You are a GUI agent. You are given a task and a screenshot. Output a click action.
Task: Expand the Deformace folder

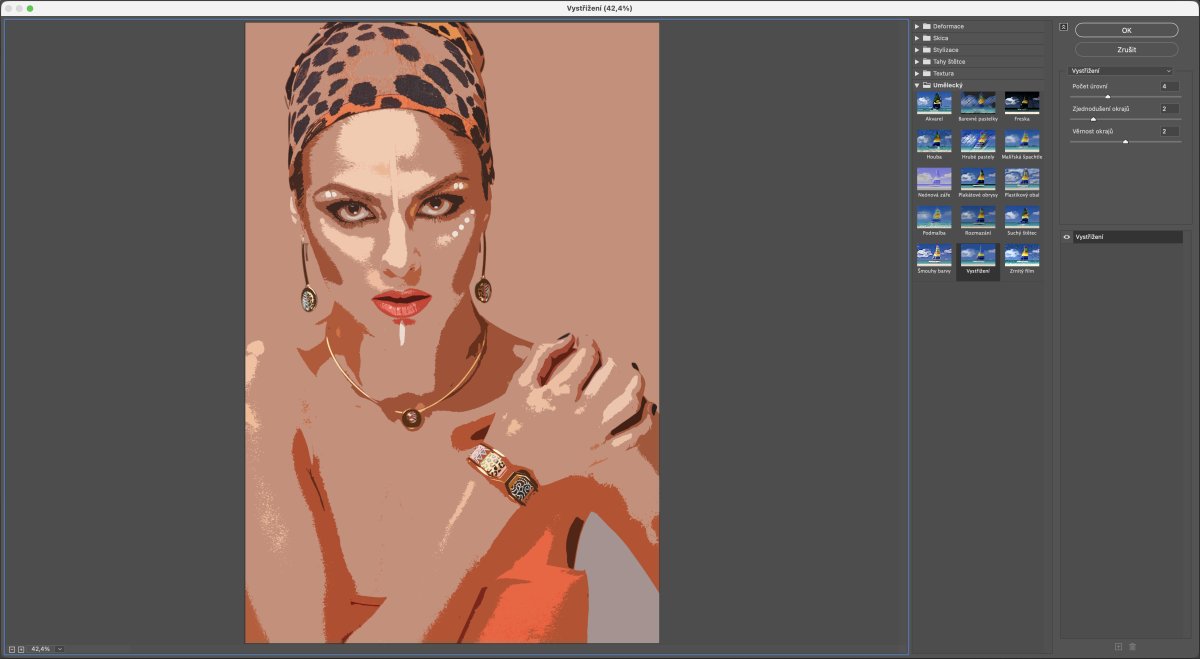pos(917,26)
